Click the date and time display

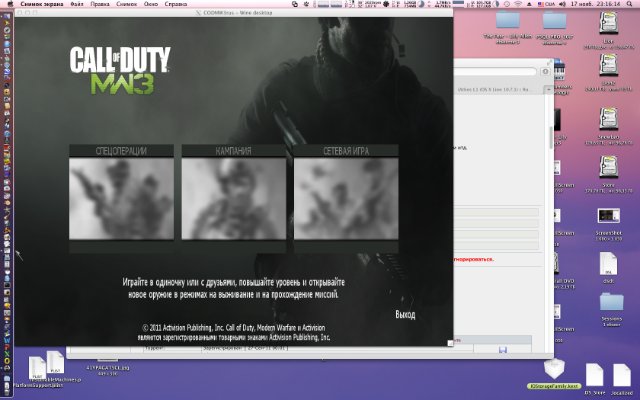tap(596, 4)
